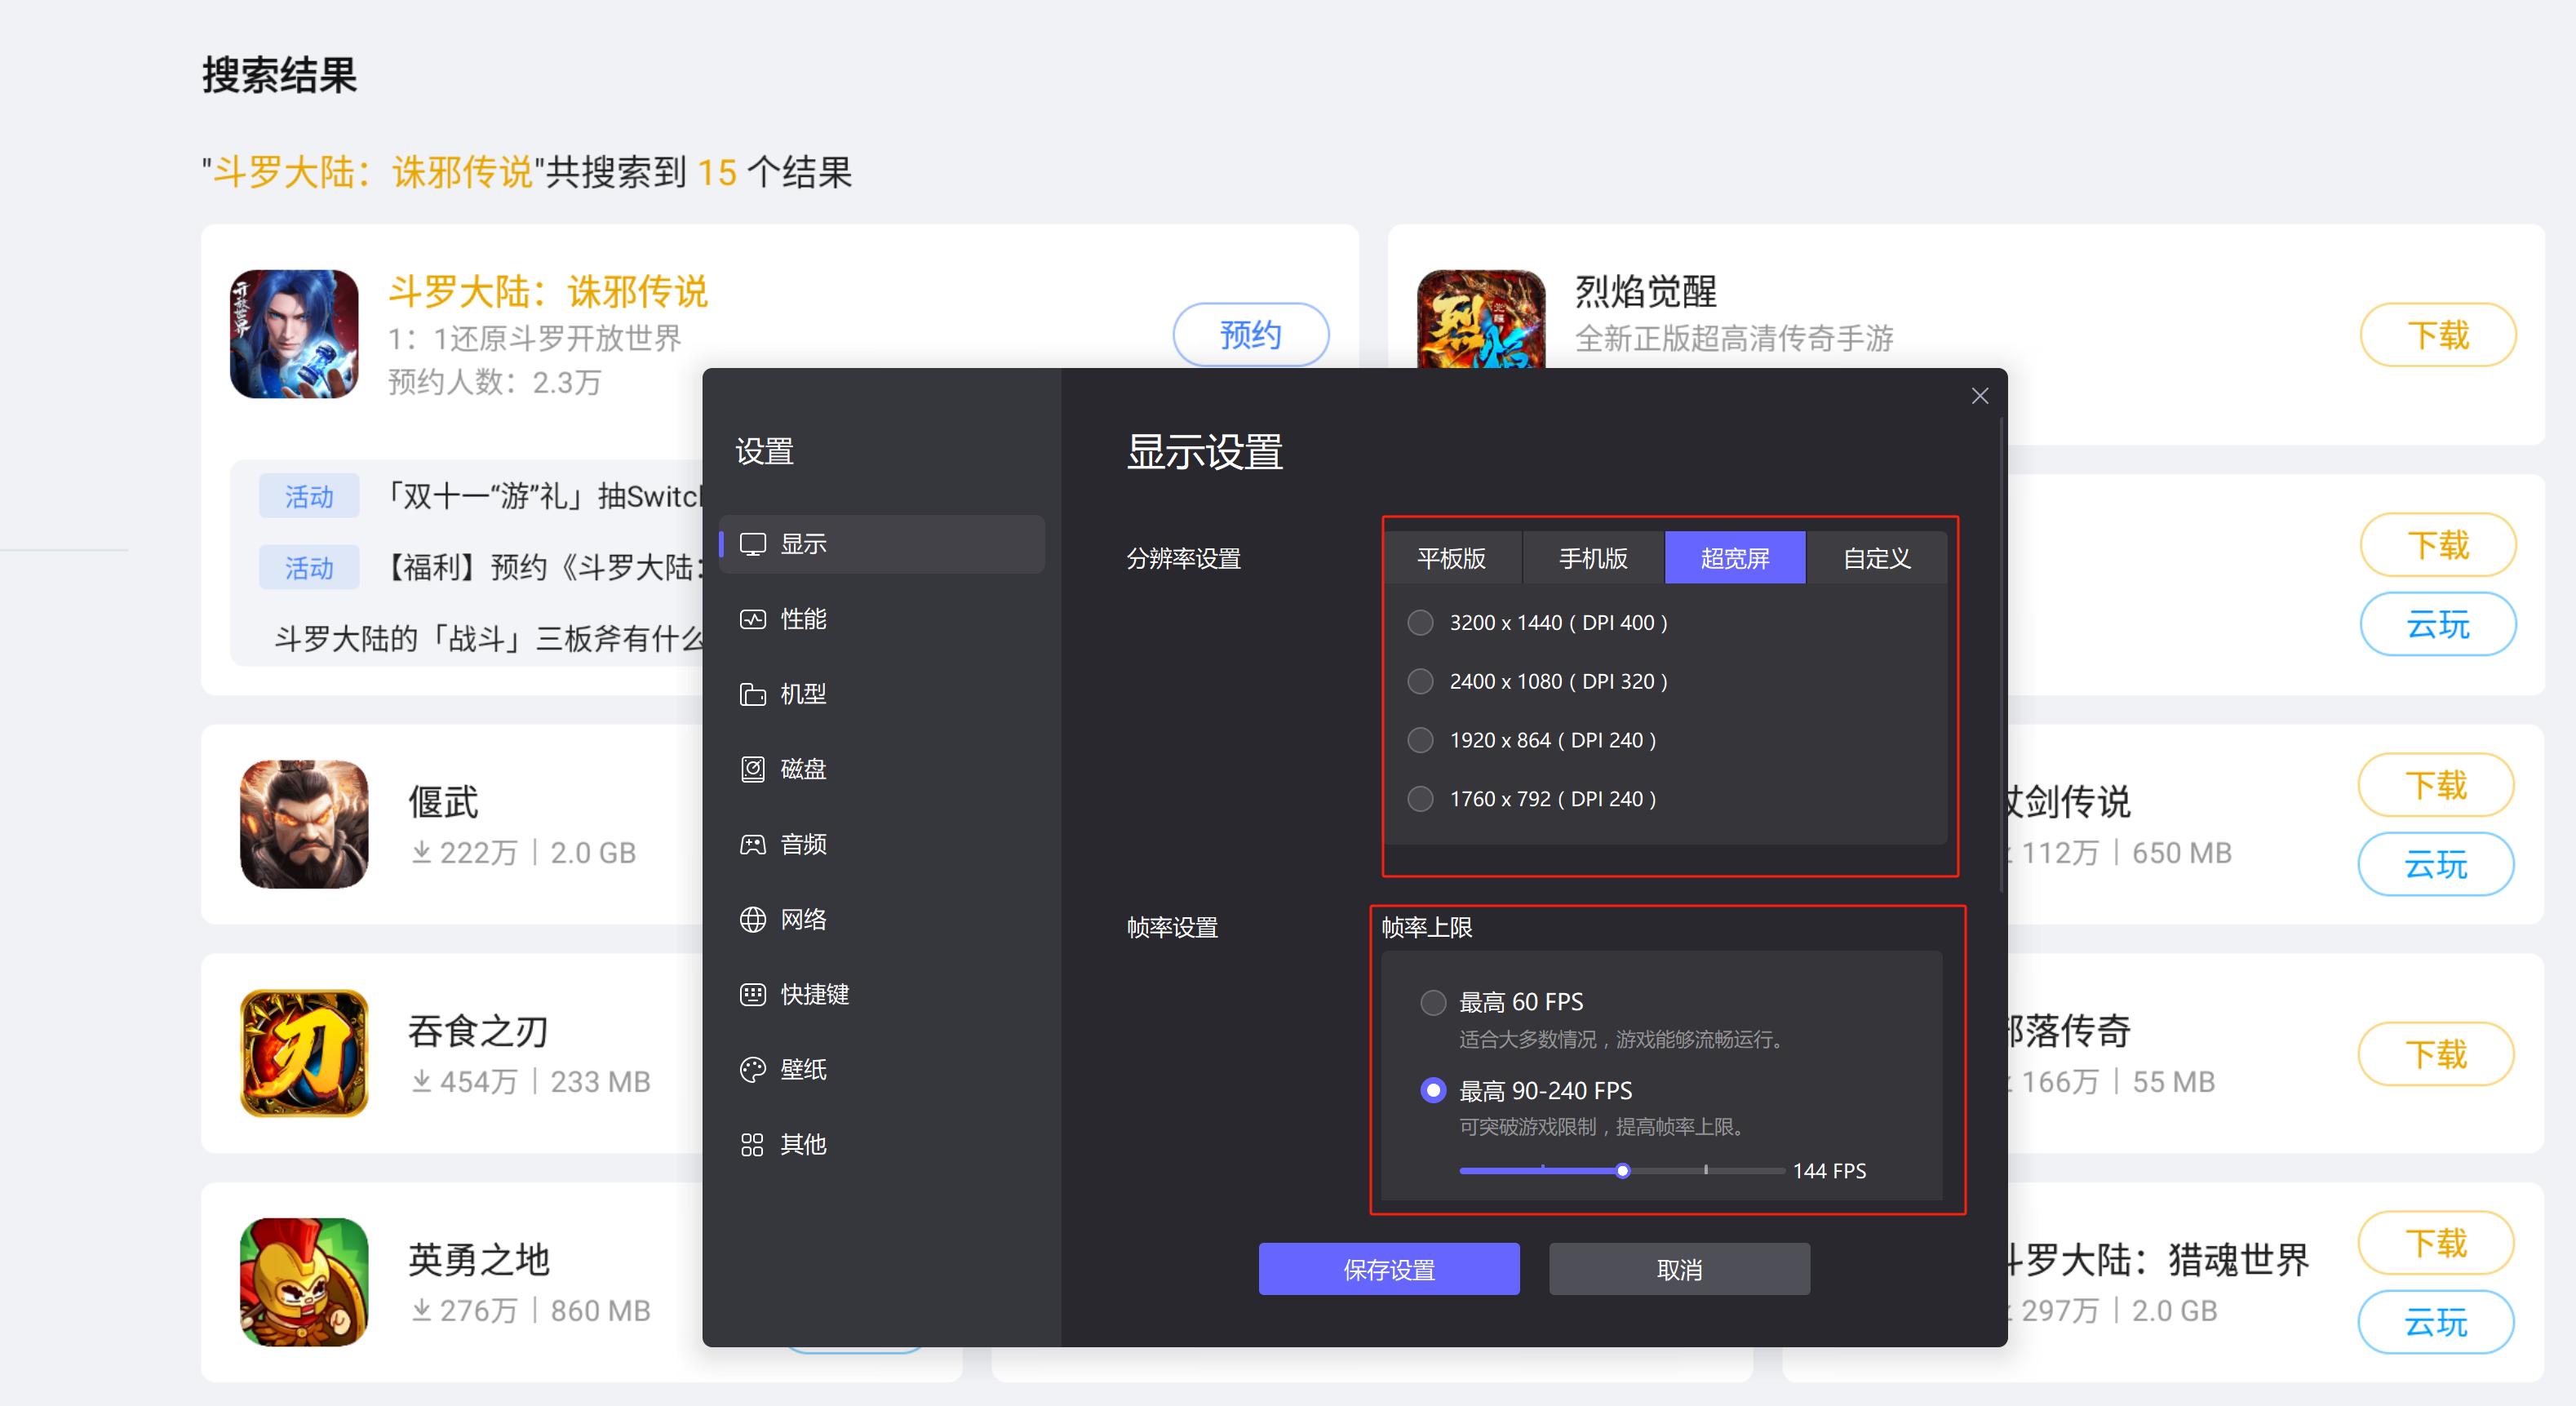Close the settings dialog with X
This screenshot has height=1406, width=2576.
(1979, 396)
